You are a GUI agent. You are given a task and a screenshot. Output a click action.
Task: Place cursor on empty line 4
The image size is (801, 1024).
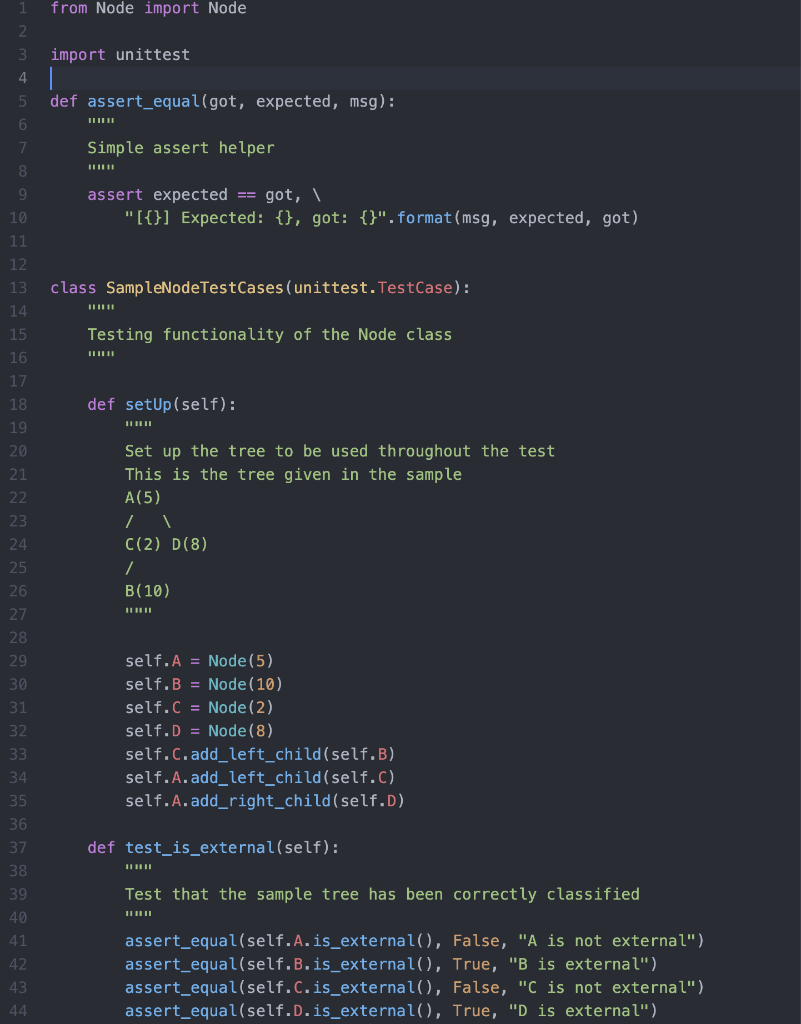tap(424, 78)
